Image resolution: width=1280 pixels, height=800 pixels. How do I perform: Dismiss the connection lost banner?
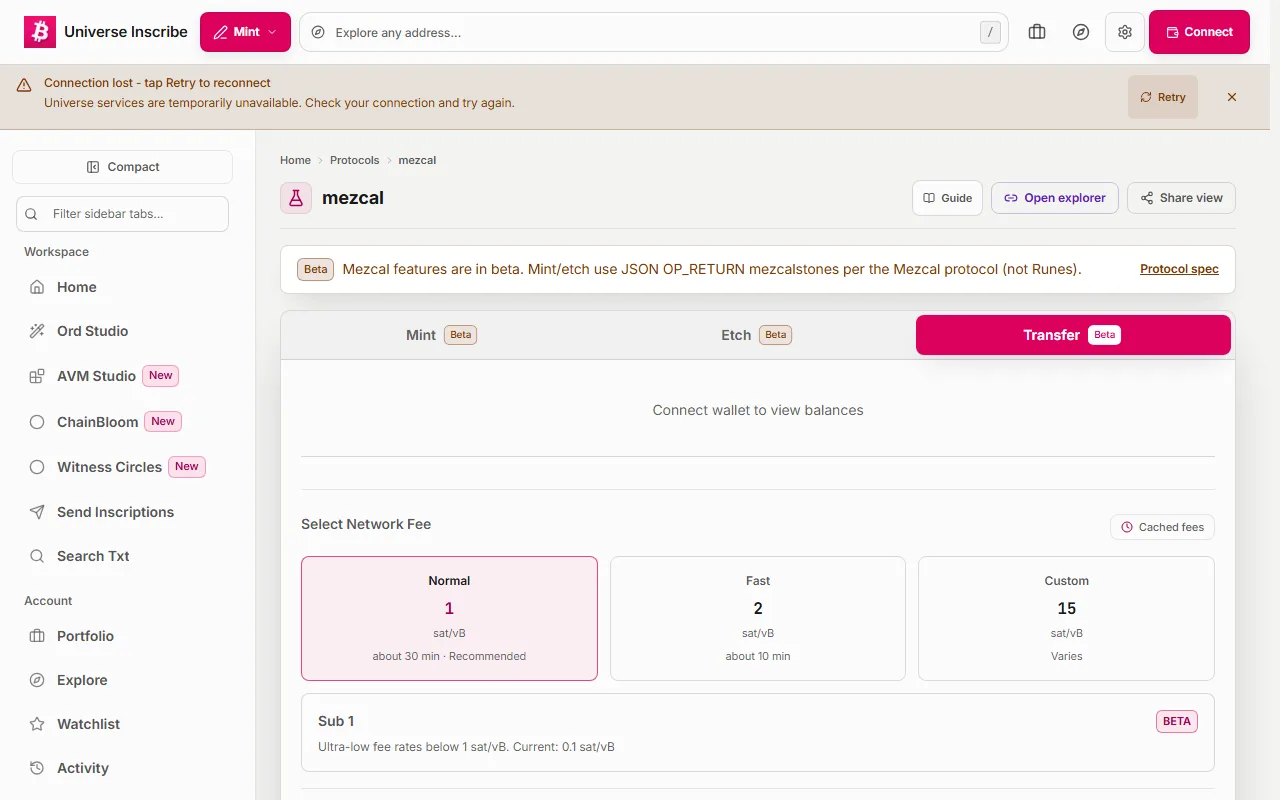point(1232,97)
